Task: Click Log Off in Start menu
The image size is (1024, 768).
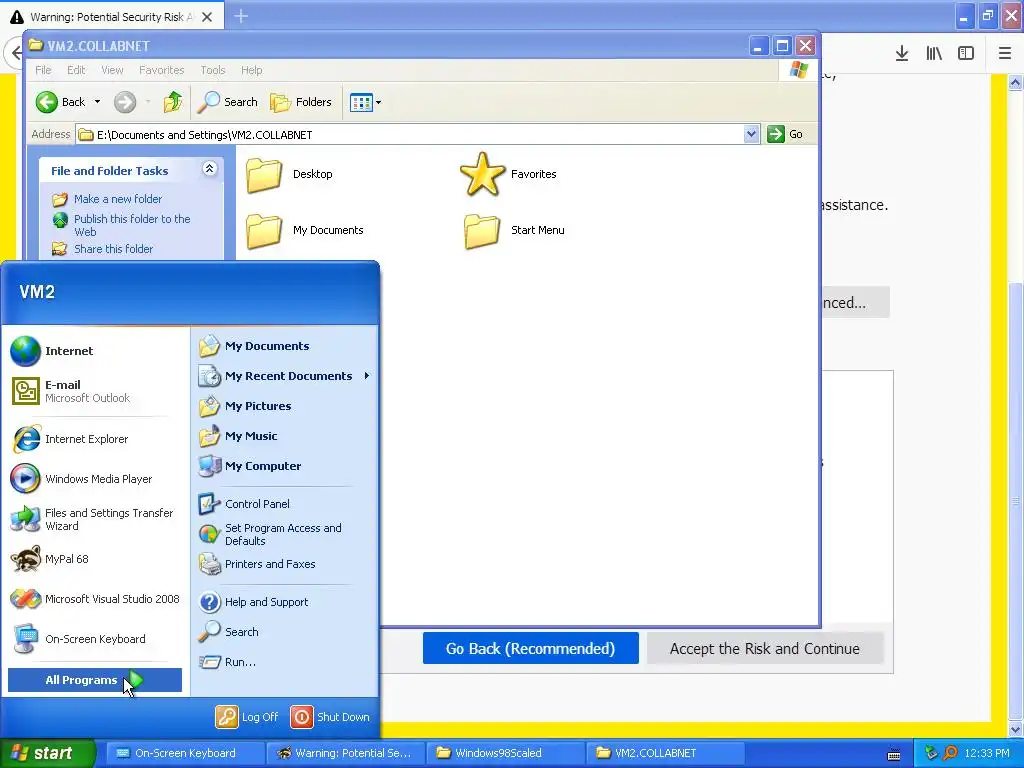Action: [247, 717]
